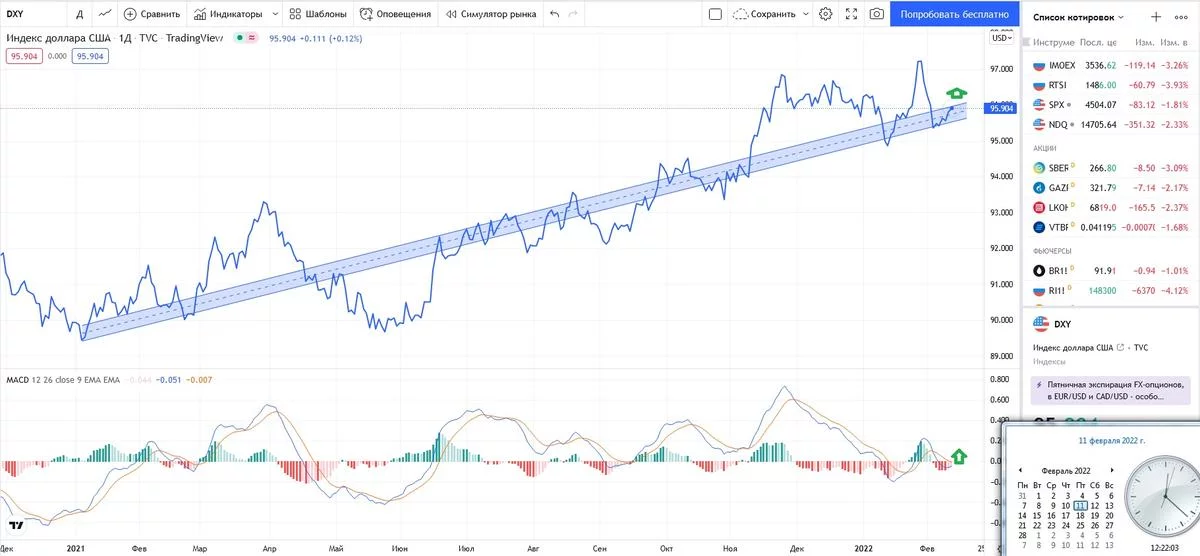Screen dimensions: 1200x556
Task: Sort by Посл. цена column header
Action: pos(1098,43)
